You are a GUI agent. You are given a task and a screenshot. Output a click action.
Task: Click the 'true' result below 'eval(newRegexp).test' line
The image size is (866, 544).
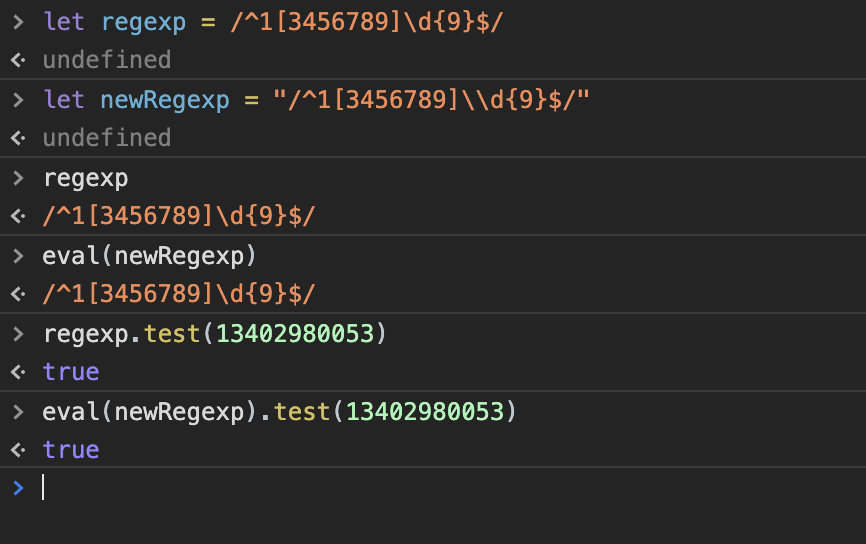pos(71,450)
